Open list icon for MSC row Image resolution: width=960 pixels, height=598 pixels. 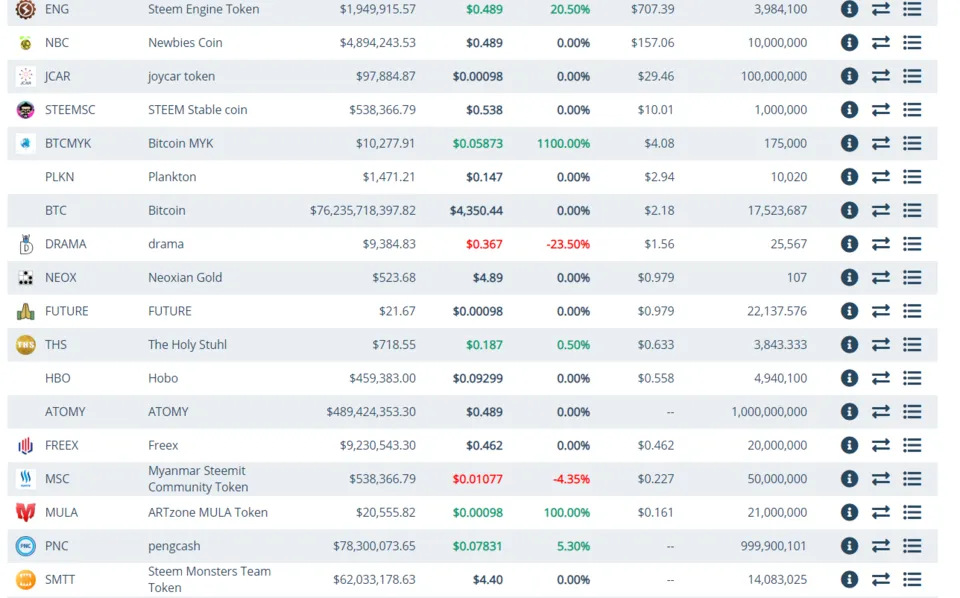point(912,479)
